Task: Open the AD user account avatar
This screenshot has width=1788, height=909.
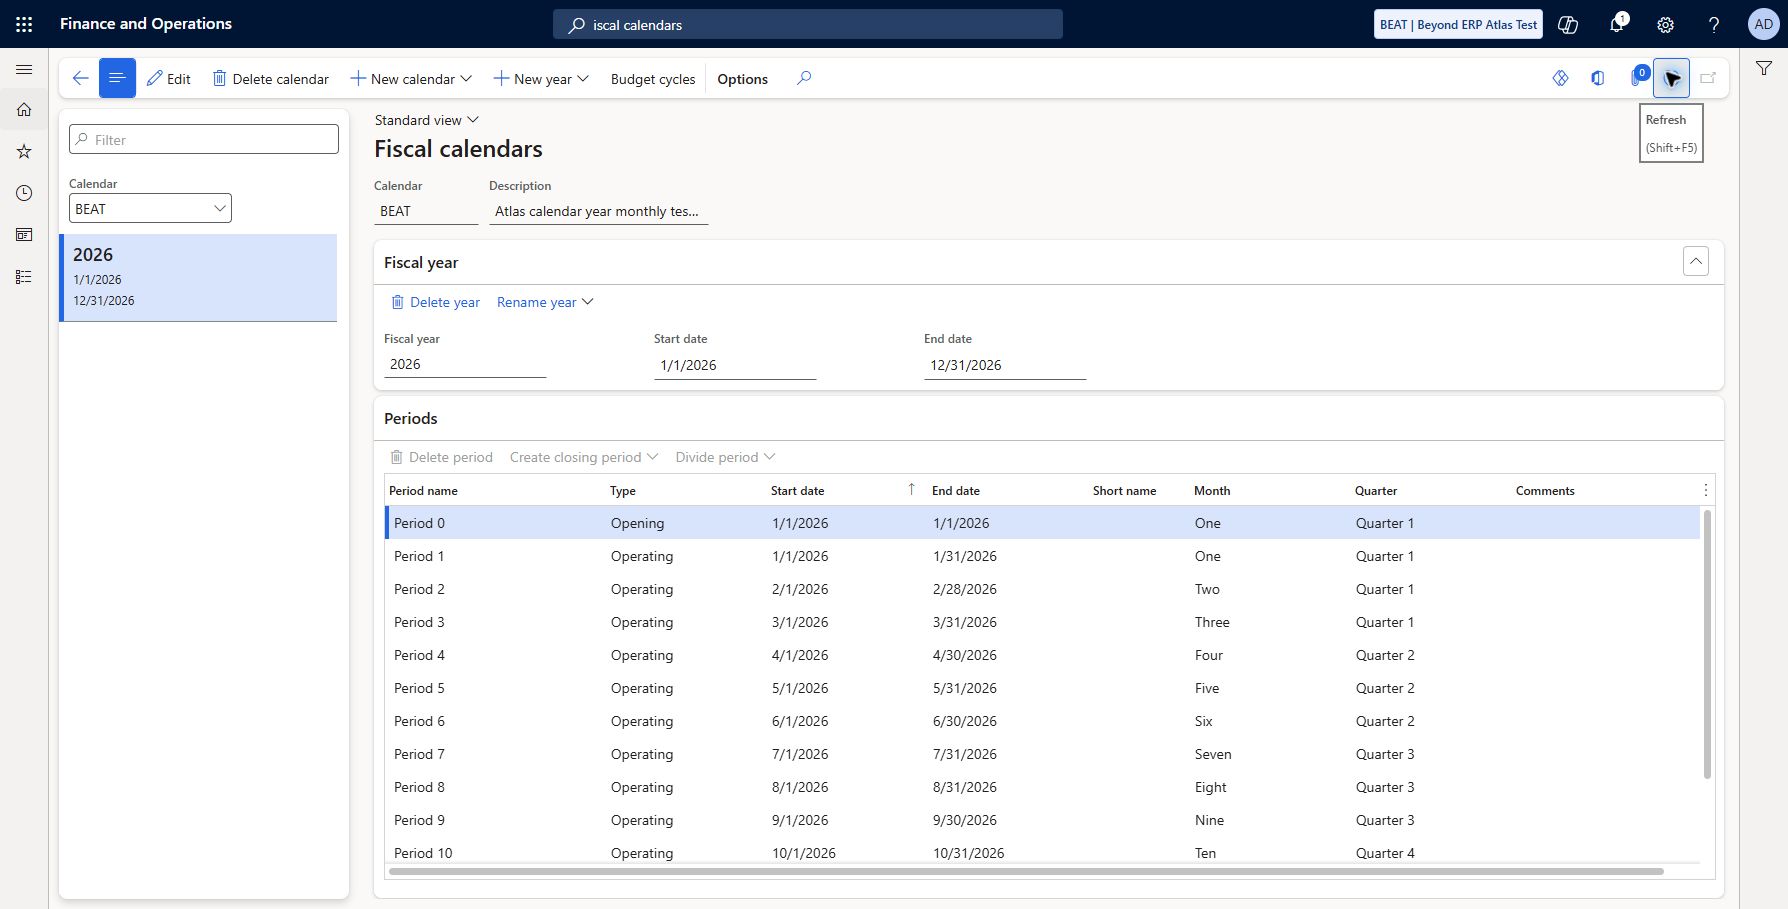Action: click(x=1763, y=24)
